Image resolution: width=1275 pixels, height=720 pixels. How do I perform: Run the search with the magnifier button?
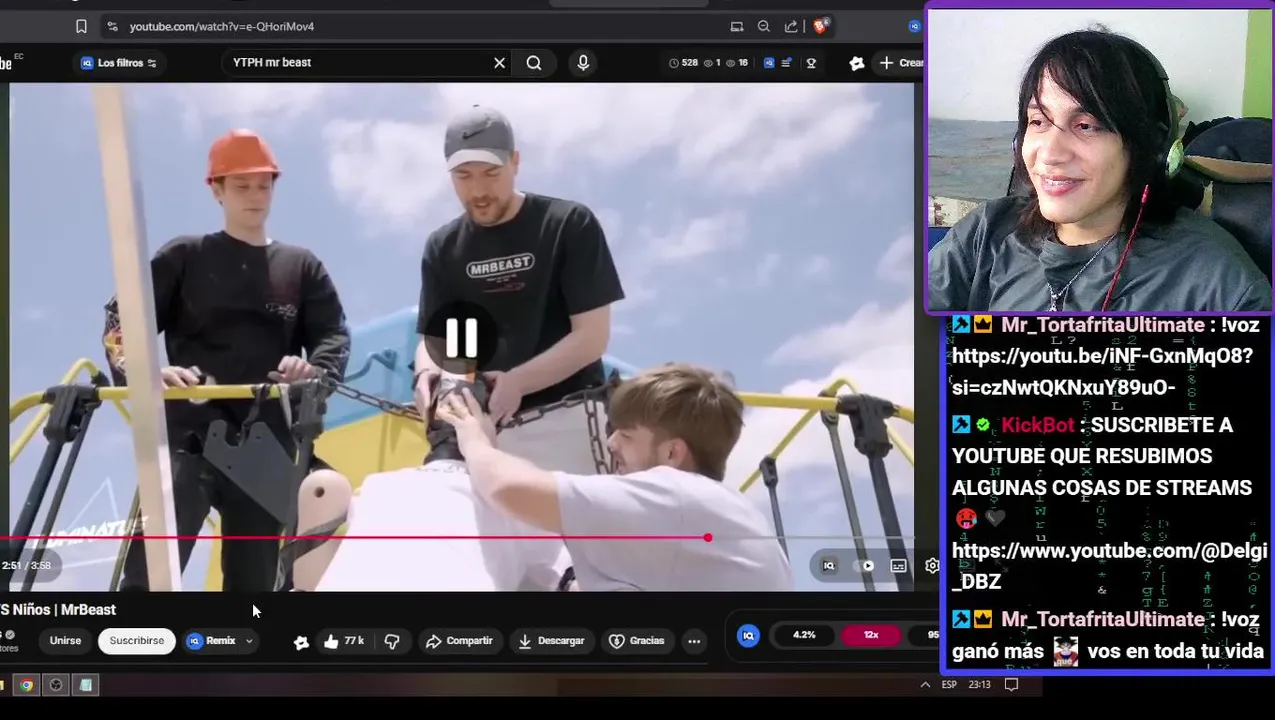(x=534, y=63)
